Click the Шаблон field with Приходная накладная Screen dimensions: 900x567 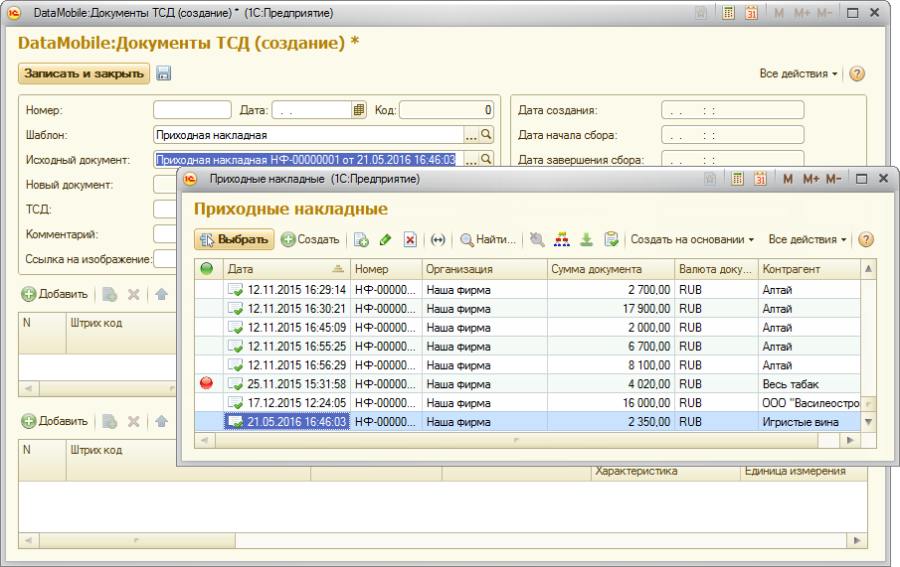click(x=309, y=135)
